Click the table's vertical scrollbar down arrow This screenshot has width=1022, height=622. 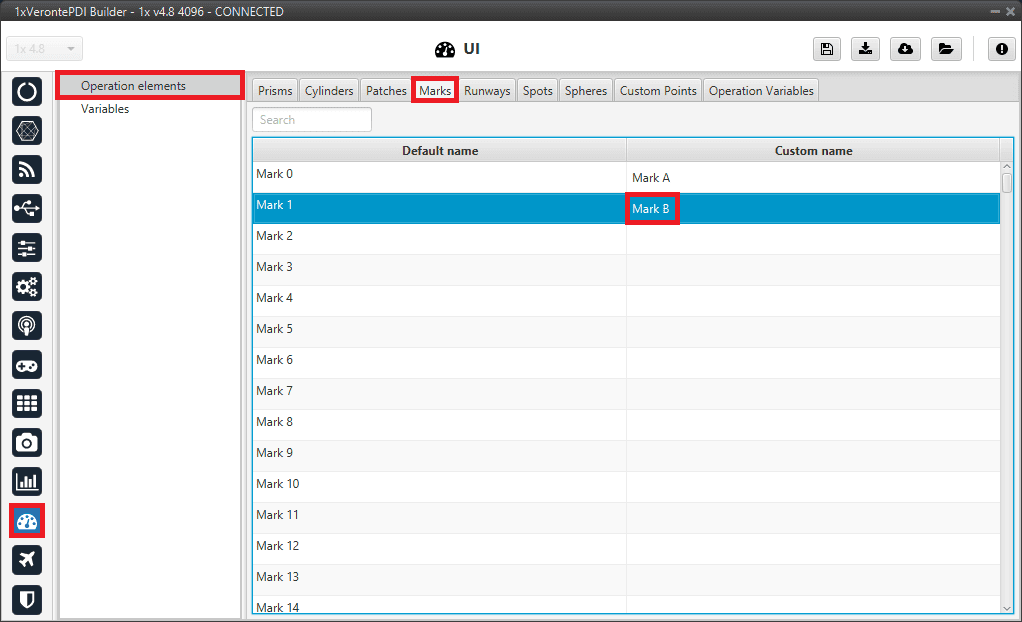click(x=1007, y=607)
